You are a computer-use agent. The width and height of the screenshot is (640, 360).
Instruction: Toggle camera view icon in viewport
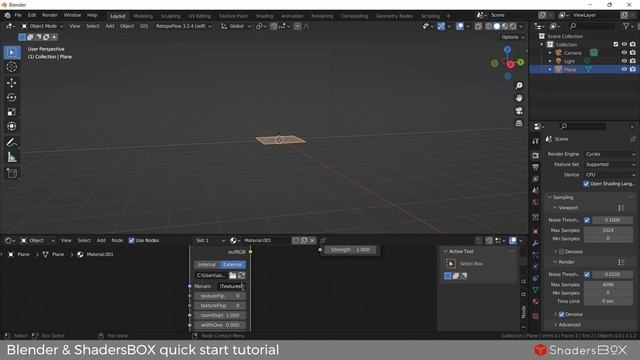coord(519,111)
